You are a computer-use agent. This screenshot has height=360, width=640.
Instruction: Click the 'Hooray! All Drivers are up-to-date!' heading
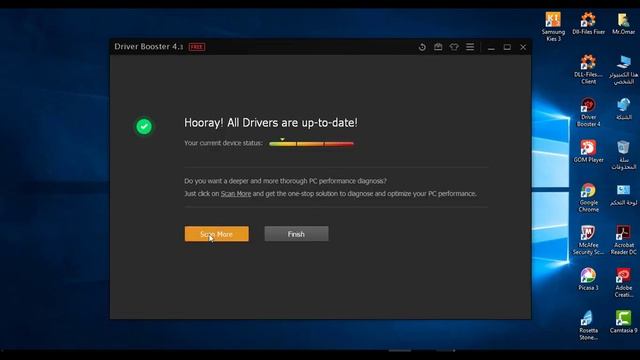(x=271, y=122)
